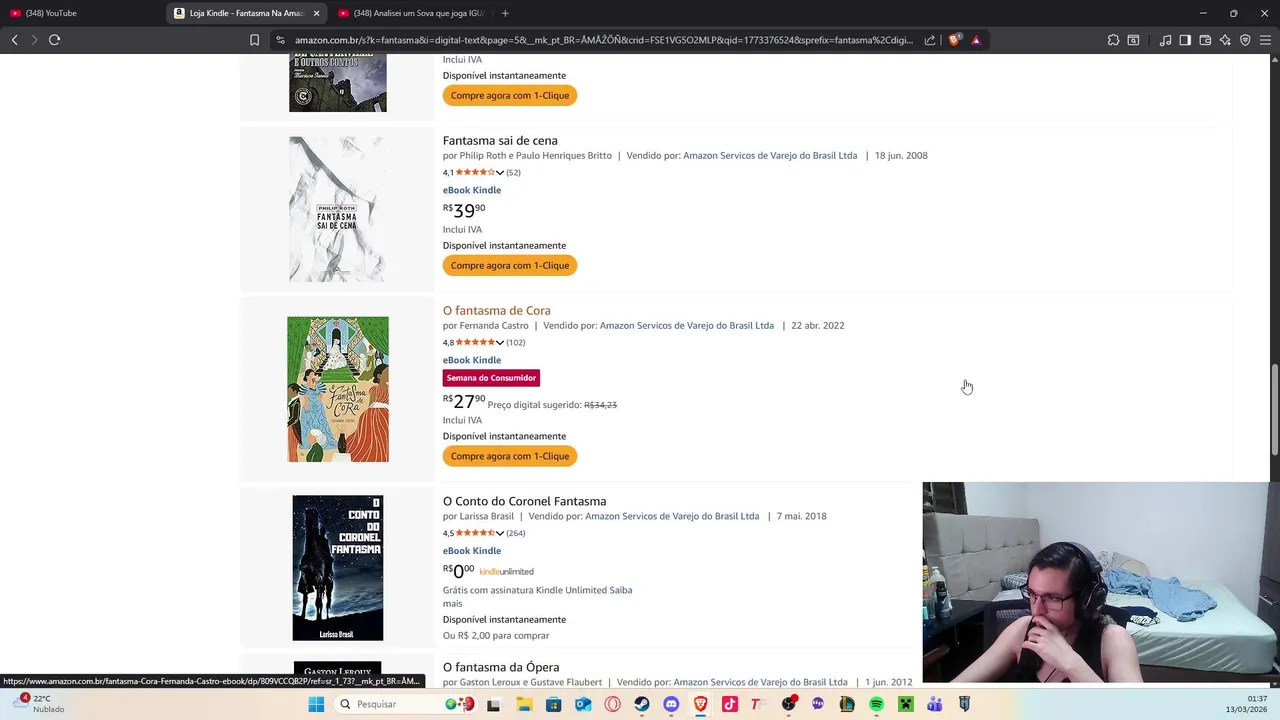Open the Brave hamburger menu

click(1265, 40)
